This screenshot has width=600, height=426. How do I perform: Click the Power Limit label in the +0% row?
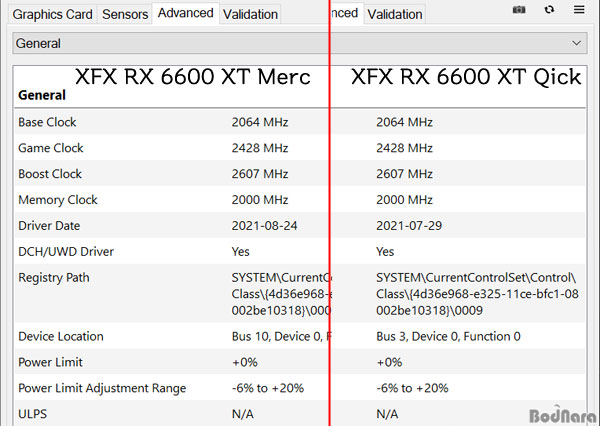50,362
